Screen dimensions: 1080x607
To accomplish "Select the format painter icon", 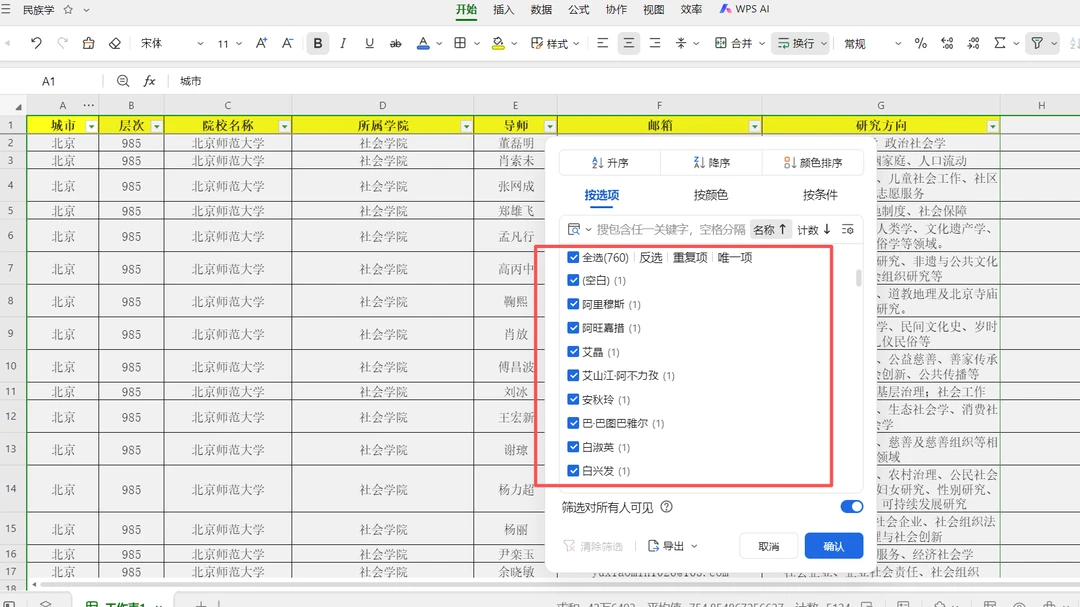I will point(88,44).
